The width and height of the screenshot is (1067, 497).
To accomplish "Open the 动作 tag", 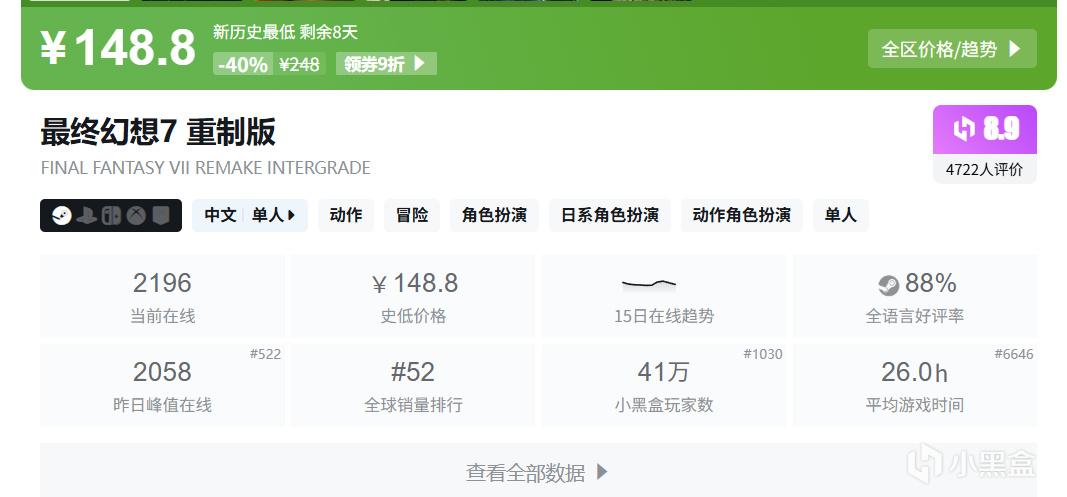I will coord(346,216).
